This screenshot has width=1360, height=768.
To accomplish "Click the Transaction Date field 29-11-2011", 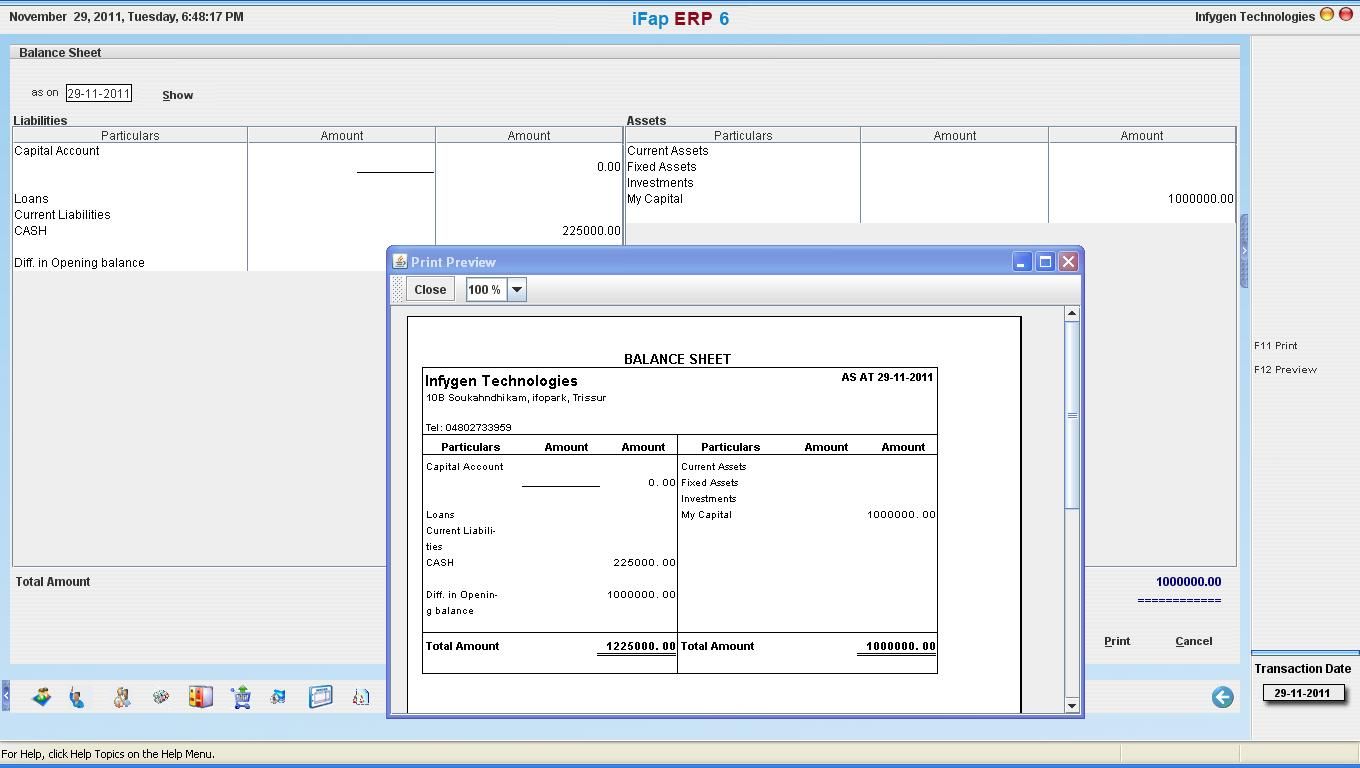I will 1302,693.
